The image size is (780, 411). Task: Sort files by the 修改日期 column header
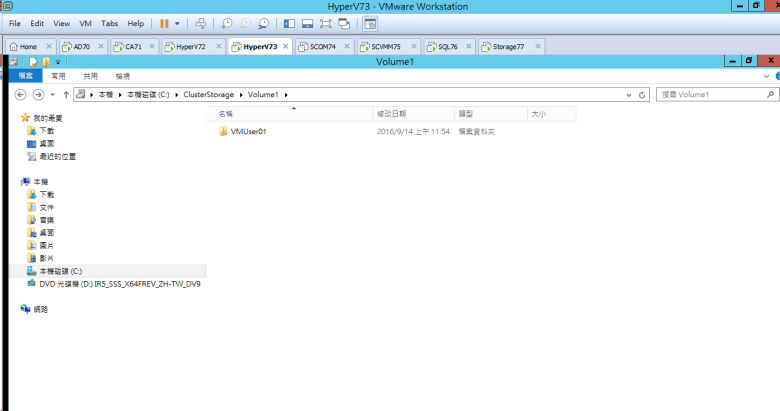point(391,114)
